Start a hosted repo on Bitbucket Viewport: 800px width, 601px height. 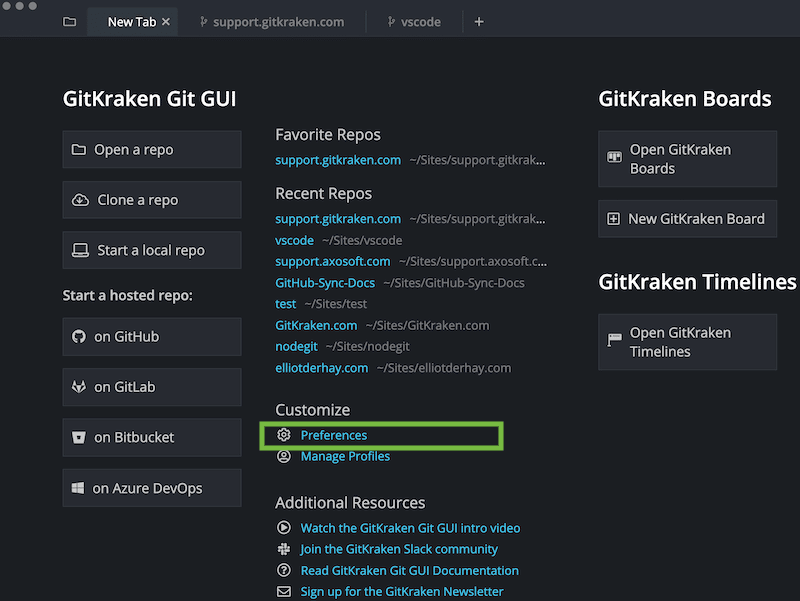[x=152, y=437]
